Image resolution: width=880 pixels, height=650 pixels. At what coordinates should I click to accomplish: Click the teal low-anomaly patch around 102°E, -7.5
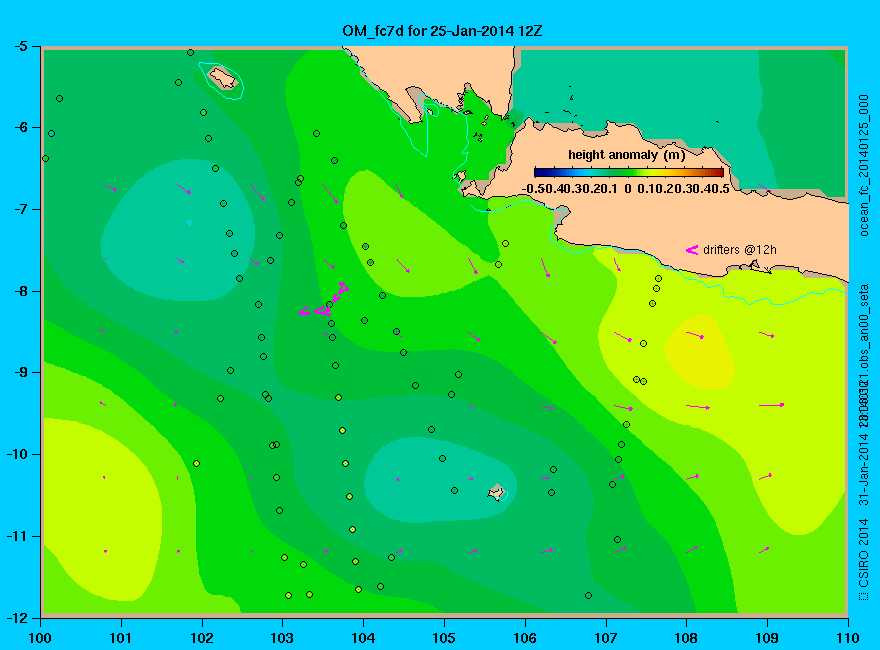point(177,230)
